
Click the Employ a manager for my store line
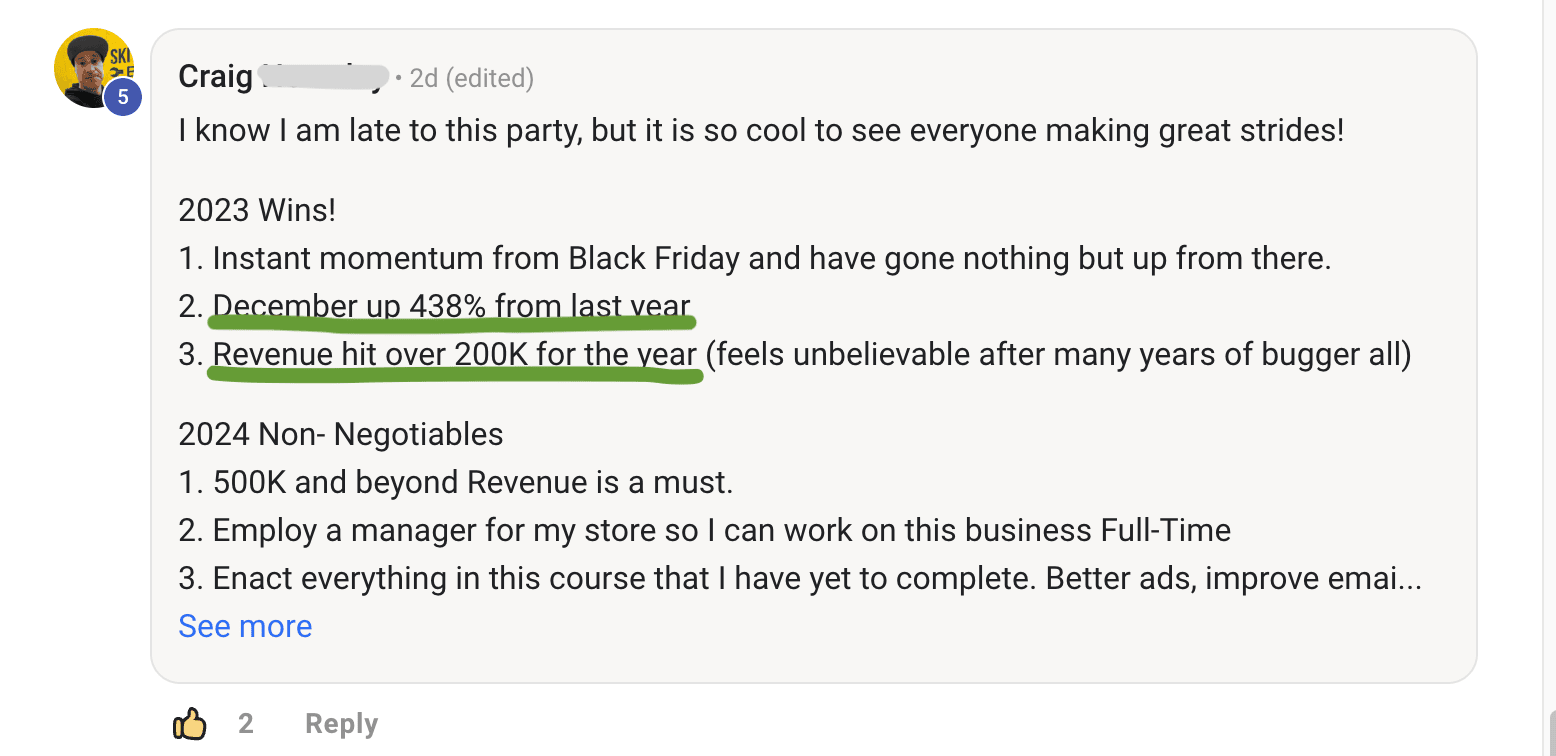coord(704,530)
